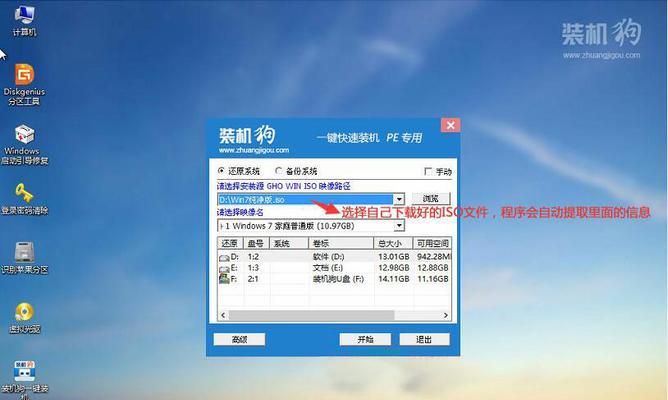Open the 计算机 desktop icon
This screenshot has width=668, height=400.
coord(24,20)
